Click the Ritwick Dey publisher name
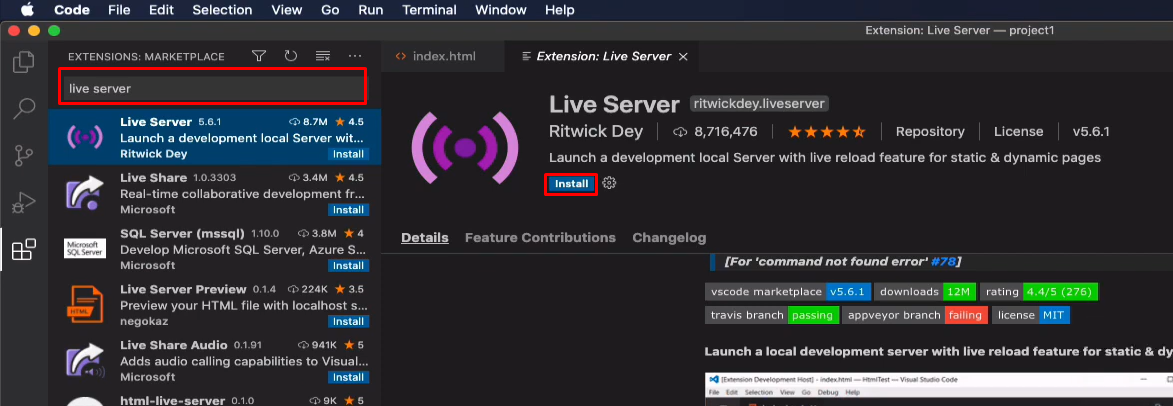1173x406 pixels. click(x=595, y=132)
